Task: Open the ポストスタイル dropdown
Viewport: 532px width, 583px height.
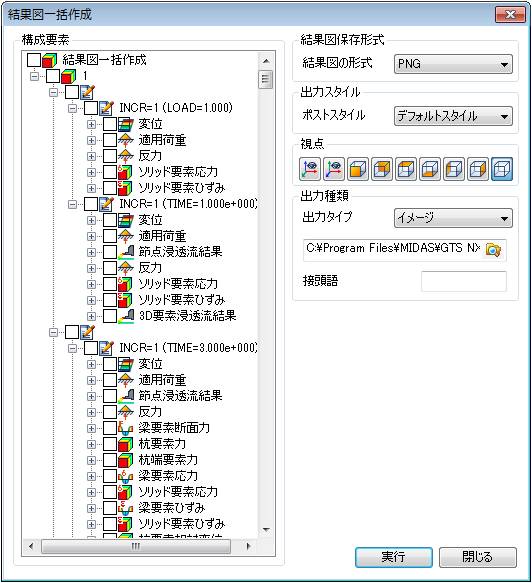Action: [x=453, y=116]
